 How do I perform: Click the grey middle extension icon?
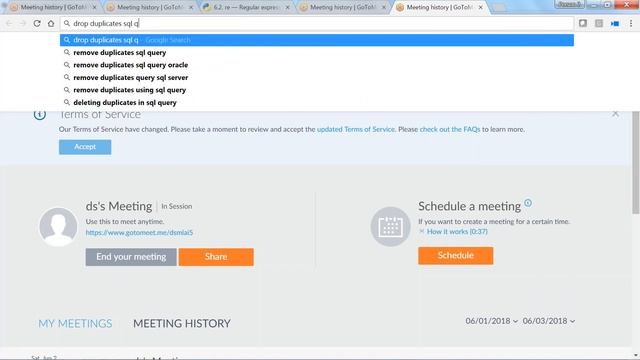[599, 24]
